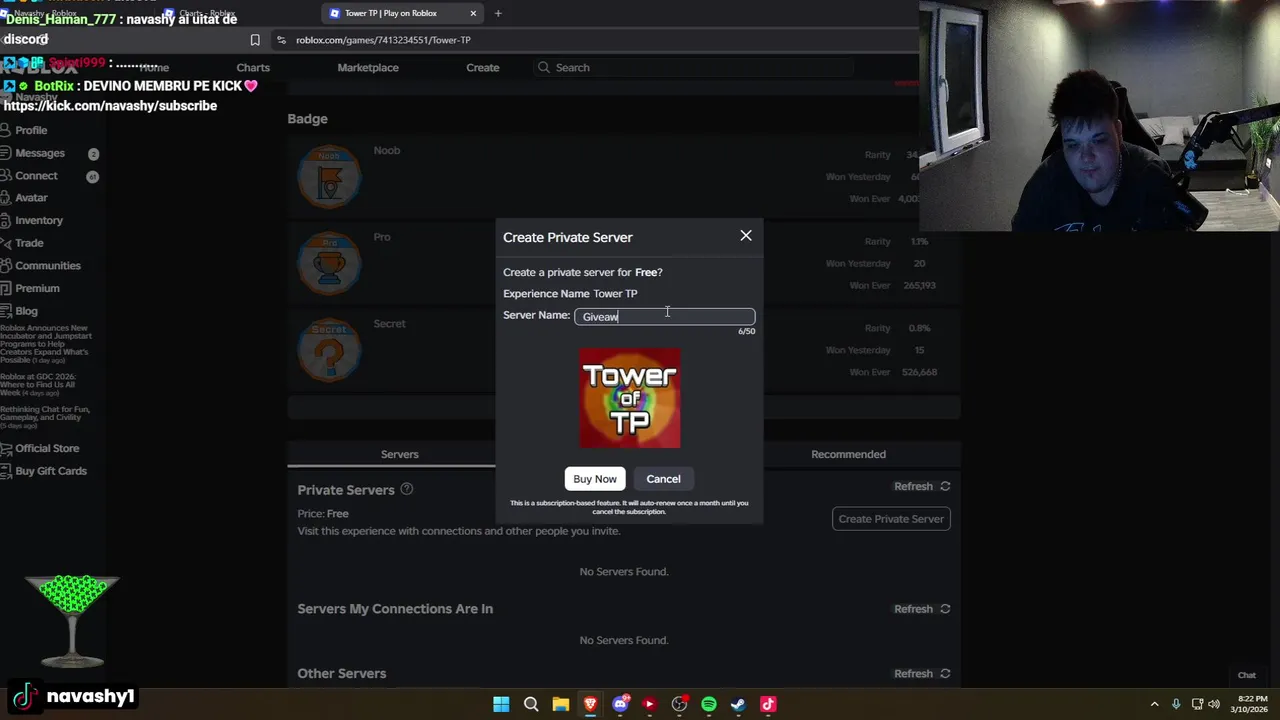Open Messages in the sidebar
This screenshot has height=720, width=1280.
40,153
